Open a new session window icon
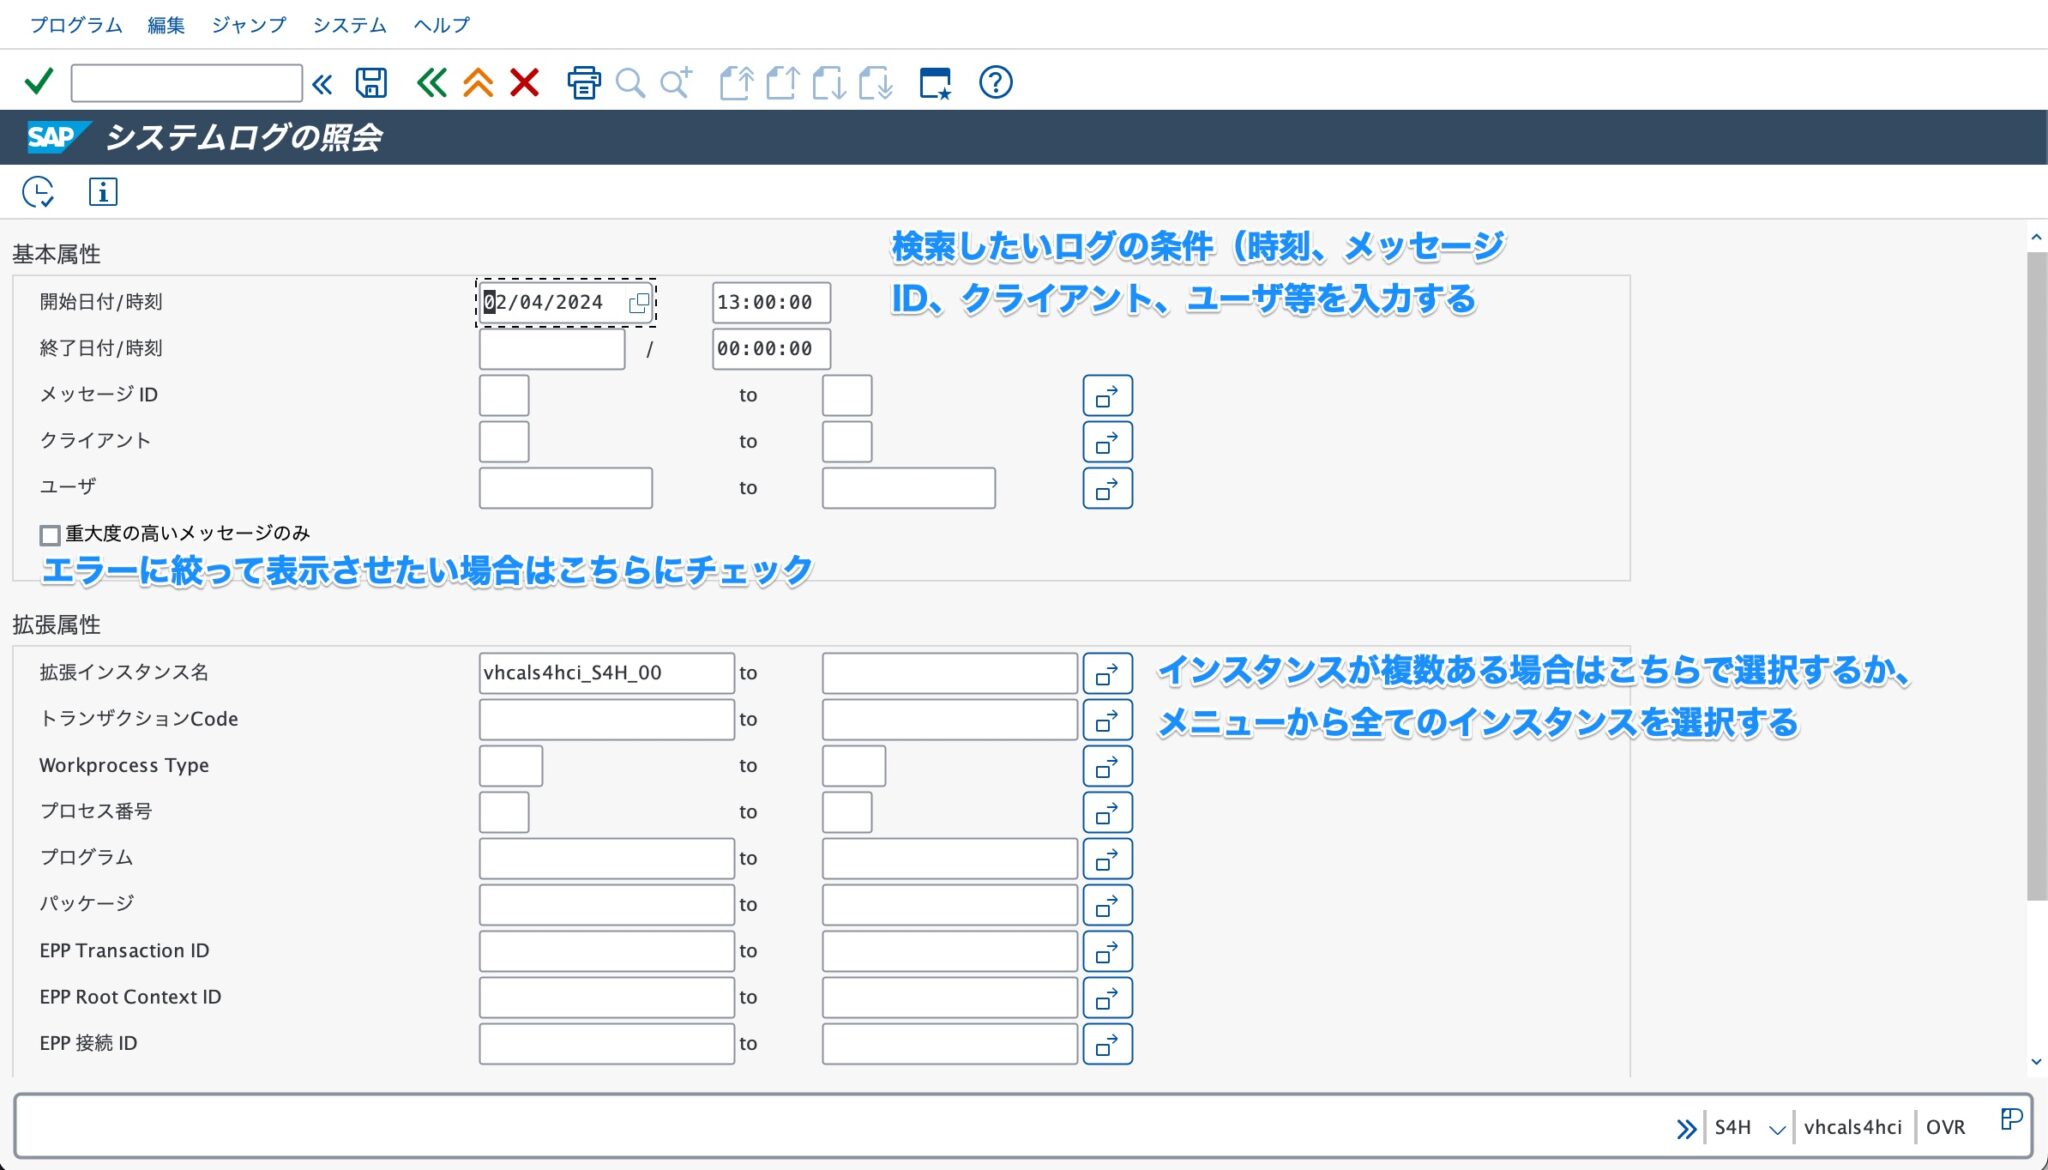The width and height of the screenshot is (2048, 1170). point(936,82)
